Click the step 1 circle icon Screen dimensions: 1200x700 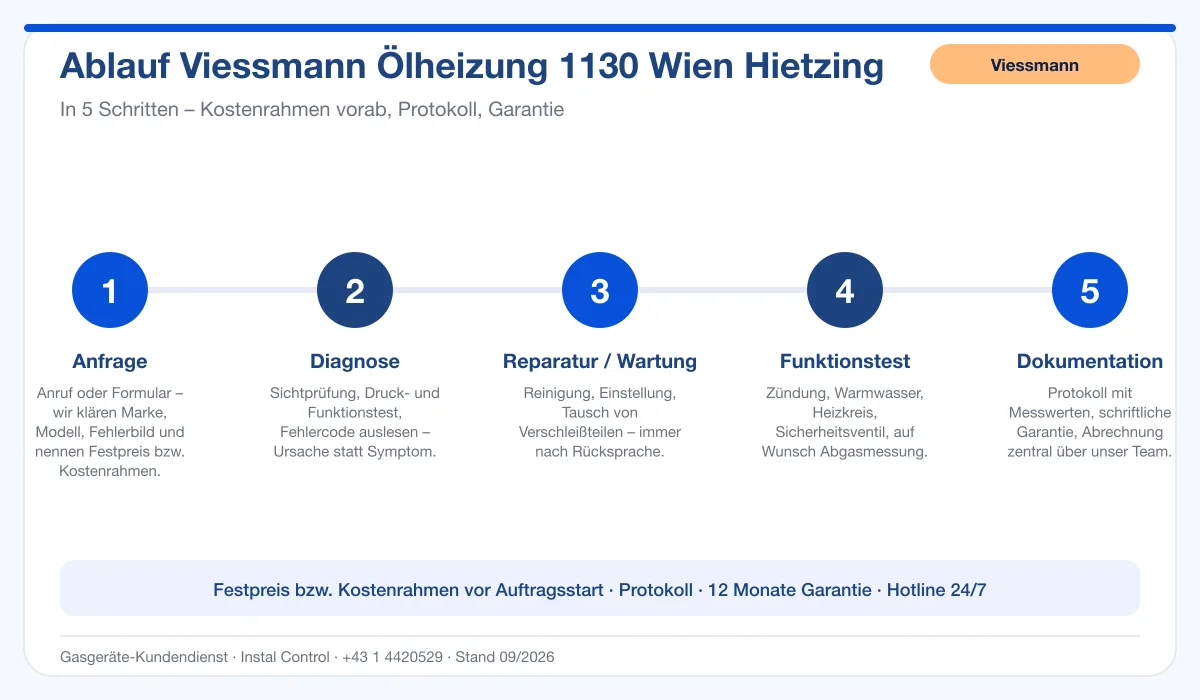(110, 290)
